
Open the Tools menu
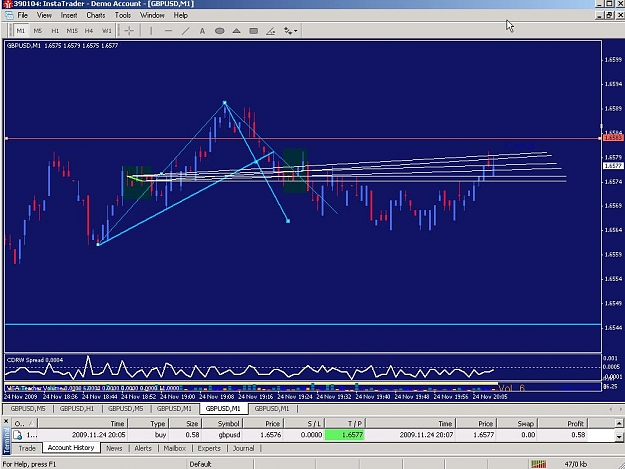pyautogui.click(x=123, y=15)
